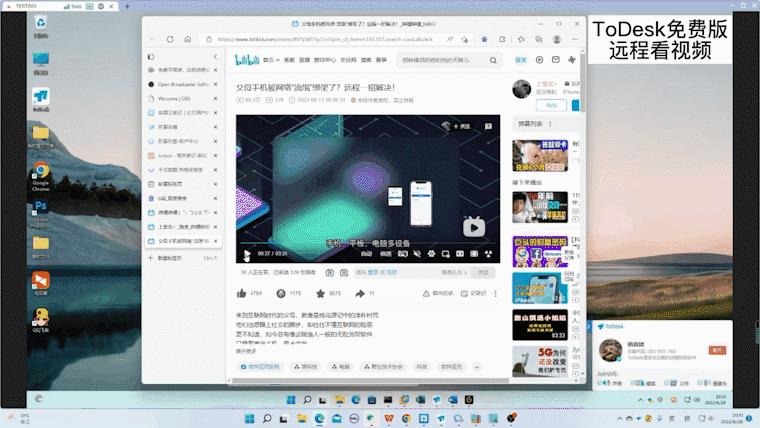Screen dimensions: 760x428
Task: Click the browser refresh button
Action: [170, 39]
